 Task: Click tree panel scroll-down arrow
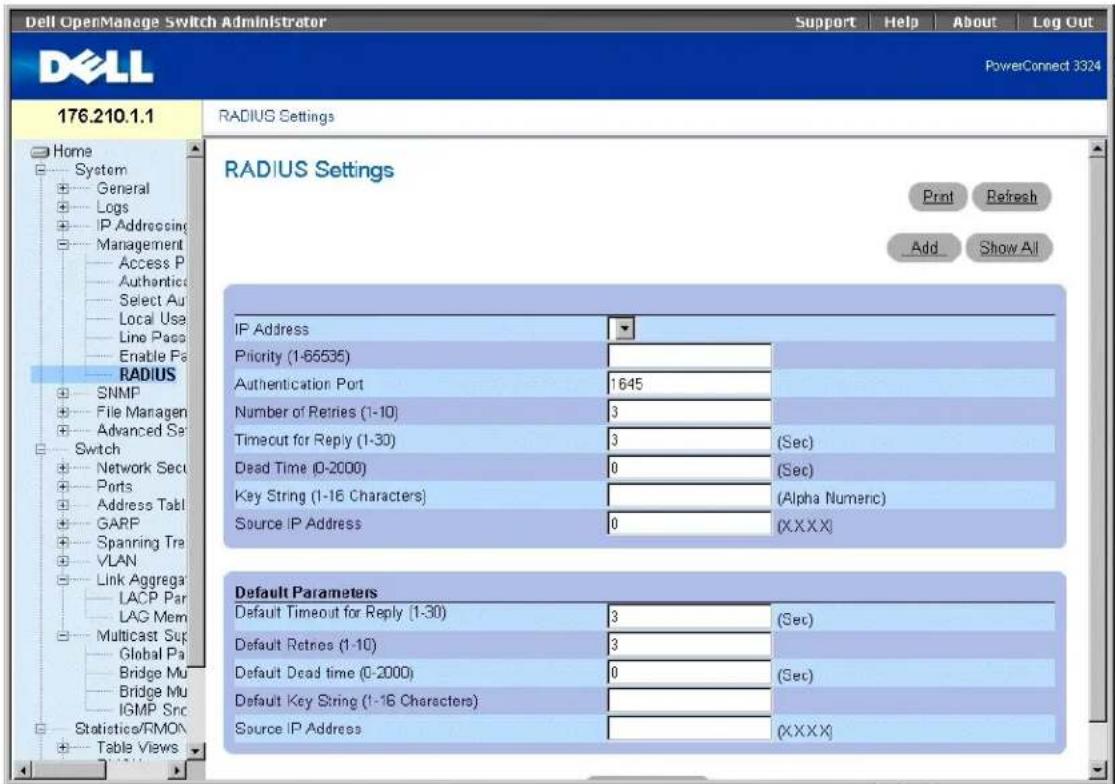point(195,751)
